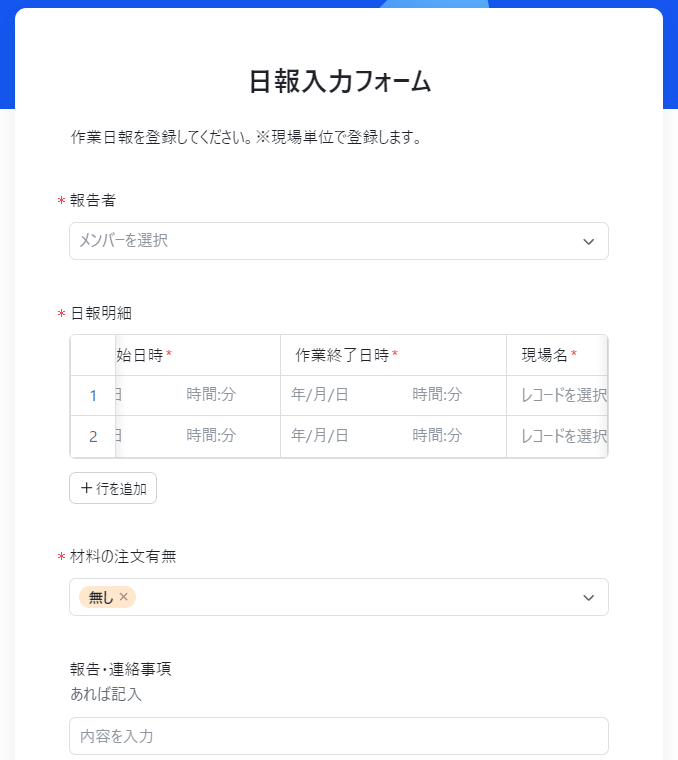Screen dimensions: 678x760
Task: Select row number 2 in 日報明細 table
Action: 93,436
